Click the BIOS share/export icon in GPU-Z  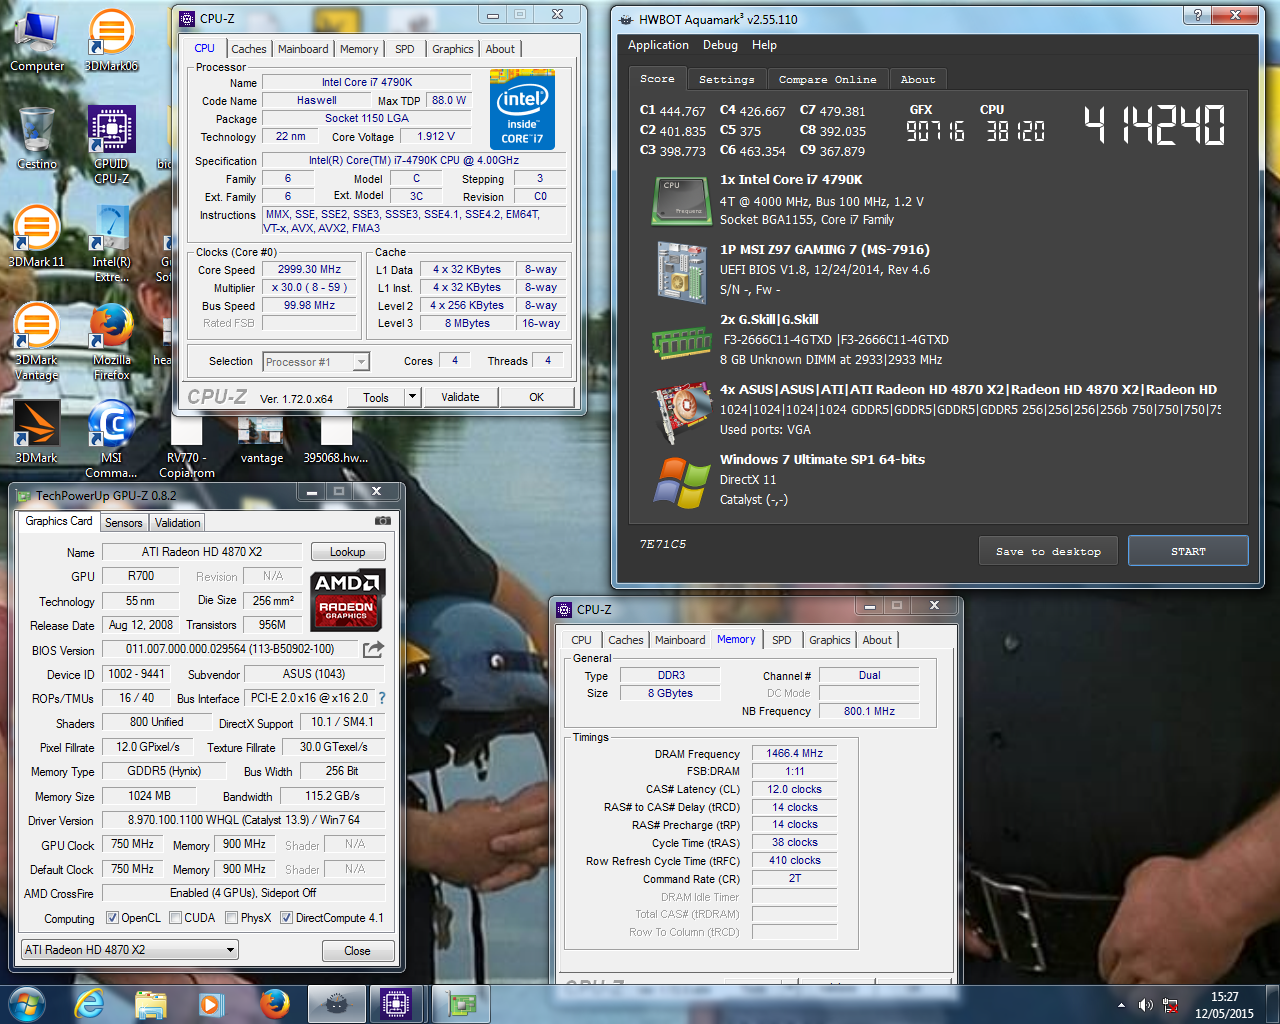click(373, 649)
